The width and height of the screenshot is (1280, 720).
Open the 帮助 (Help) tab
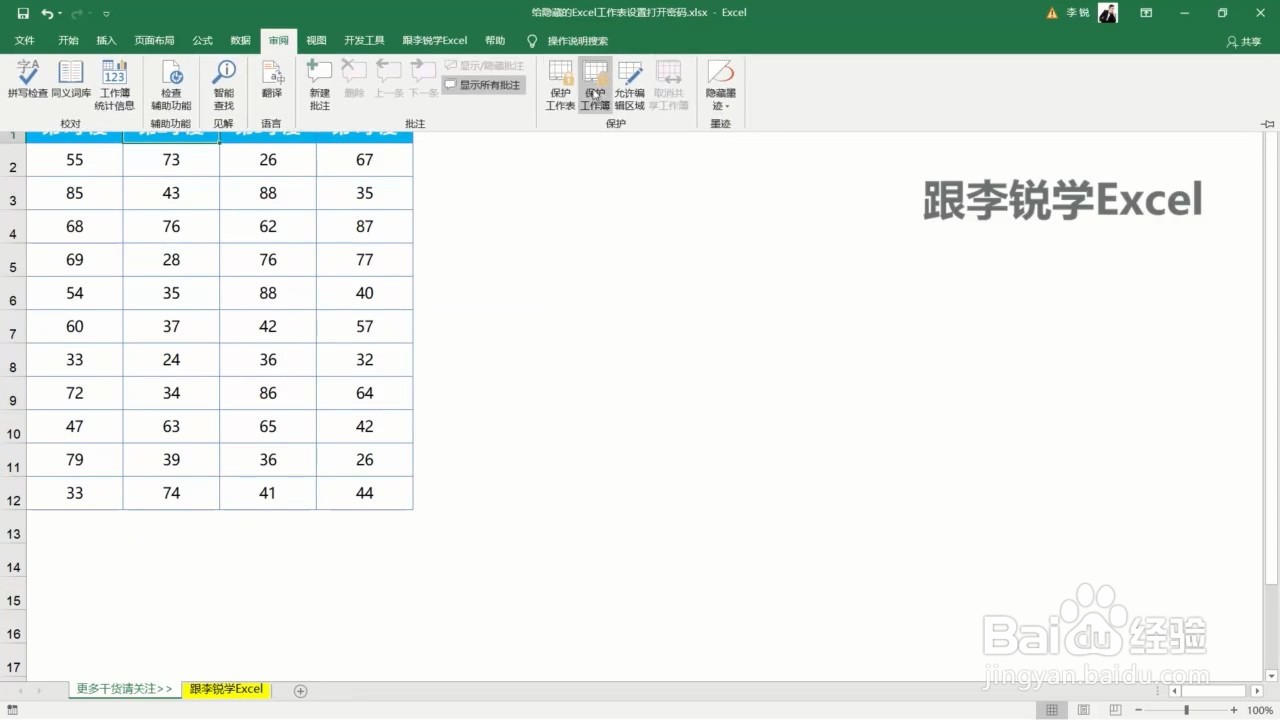tap(495, 41)
